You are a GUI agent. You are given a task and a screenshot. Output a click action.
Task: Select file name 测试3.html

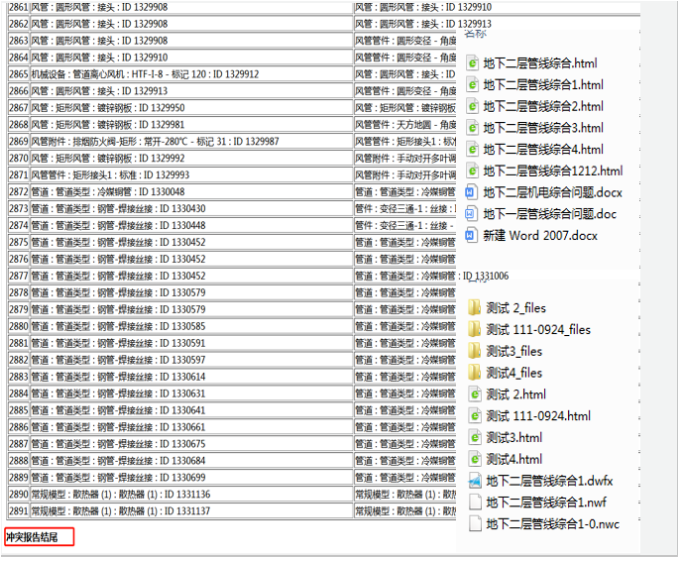click(x=514, y=437)
